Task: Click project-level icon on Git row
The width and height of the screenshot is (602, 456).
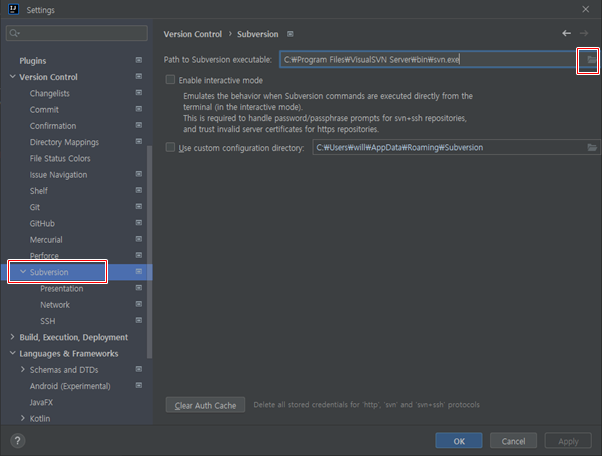Action: tap(139, 207)
